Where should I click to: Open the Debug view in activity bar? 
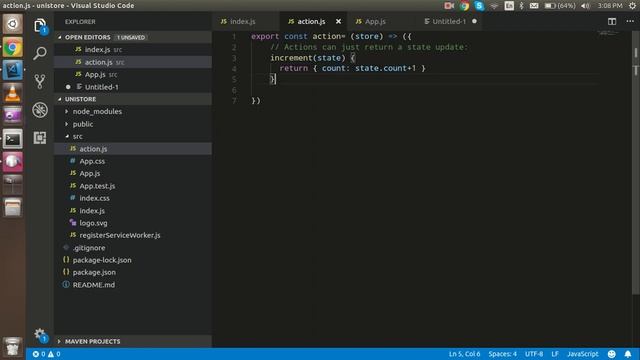(x=40, y=110)
